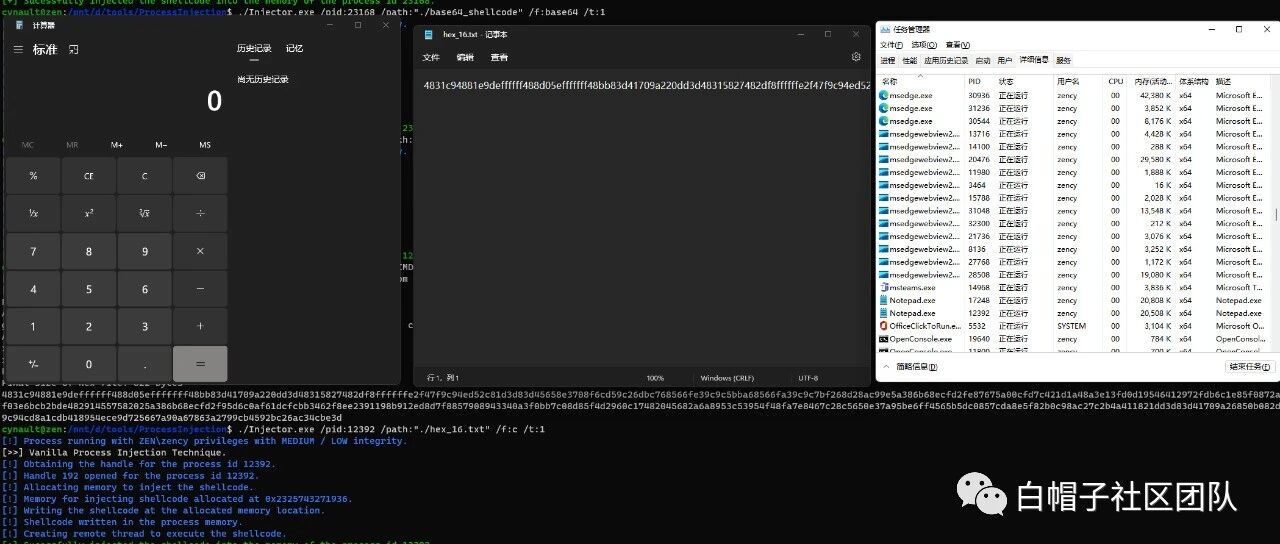Click Calculator M- memory subtract
The image size is (1280, 544).
[161, 145]
